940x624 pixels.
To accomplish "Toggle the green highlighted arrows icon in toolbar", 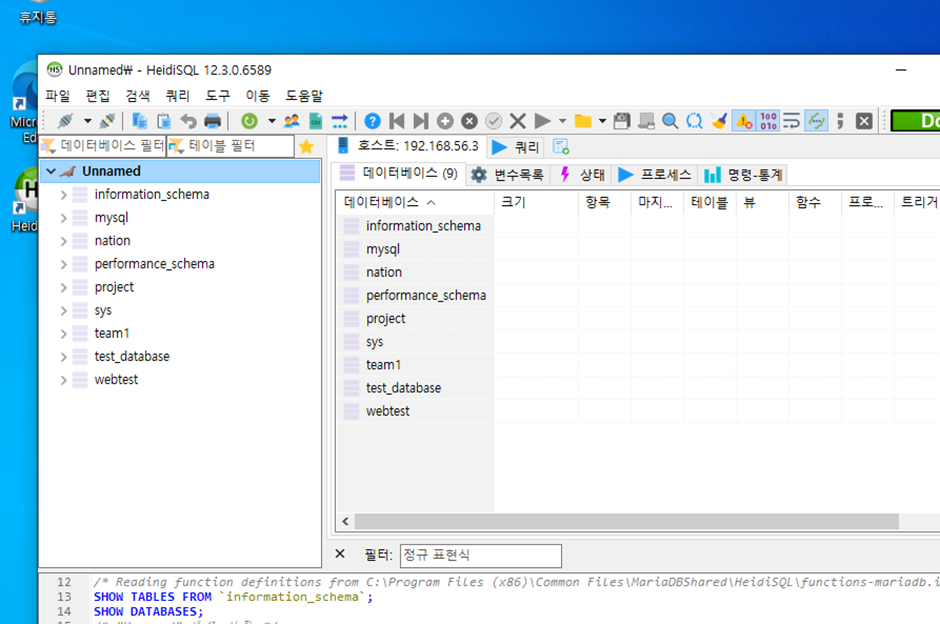I will [816, 121].
